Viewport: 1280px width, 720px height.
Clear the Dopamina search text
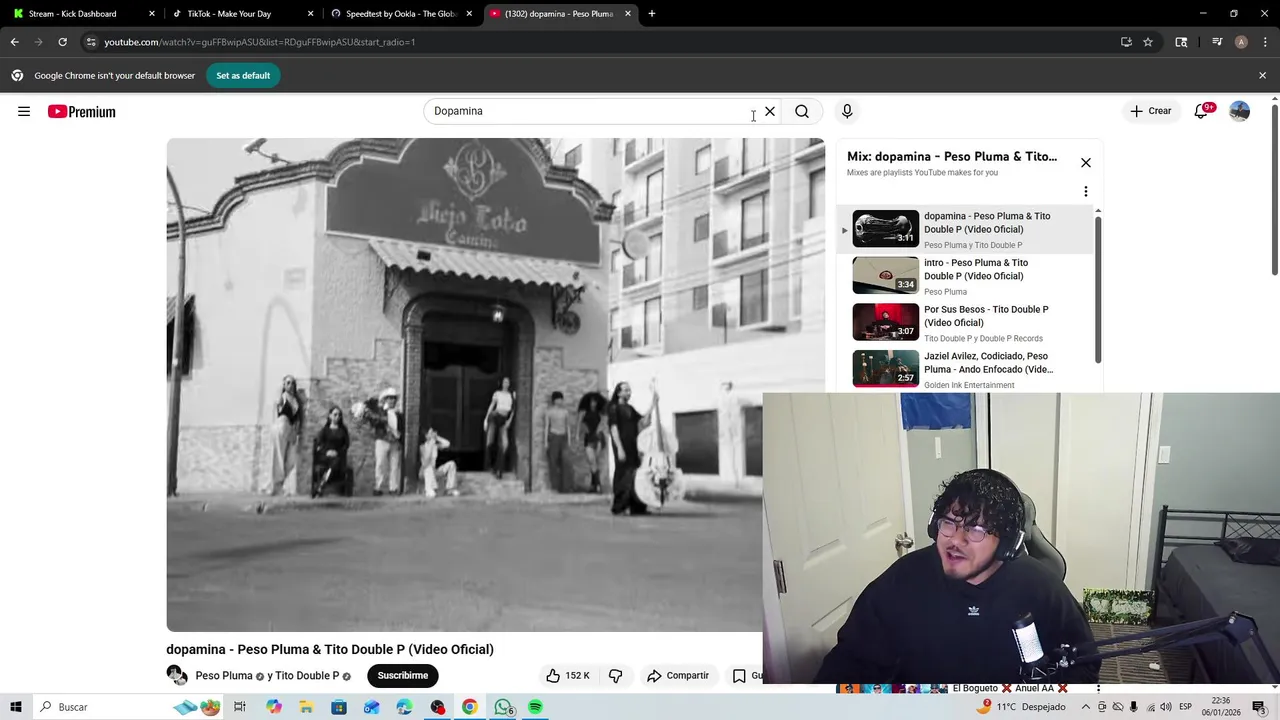(x=770, y=111)
